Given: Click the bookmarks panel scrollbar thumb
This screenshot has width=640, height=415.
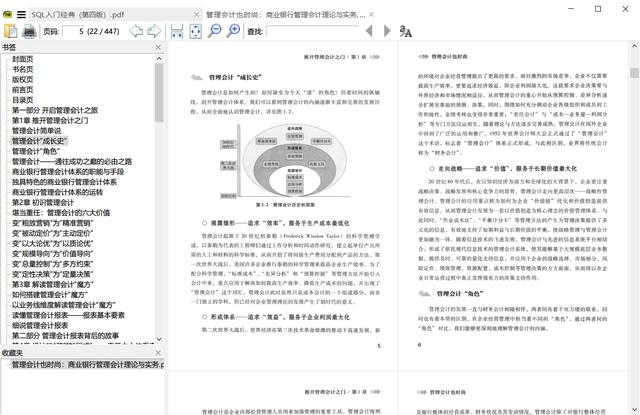Looking at the screenshot, I should [x=159, y=93].
